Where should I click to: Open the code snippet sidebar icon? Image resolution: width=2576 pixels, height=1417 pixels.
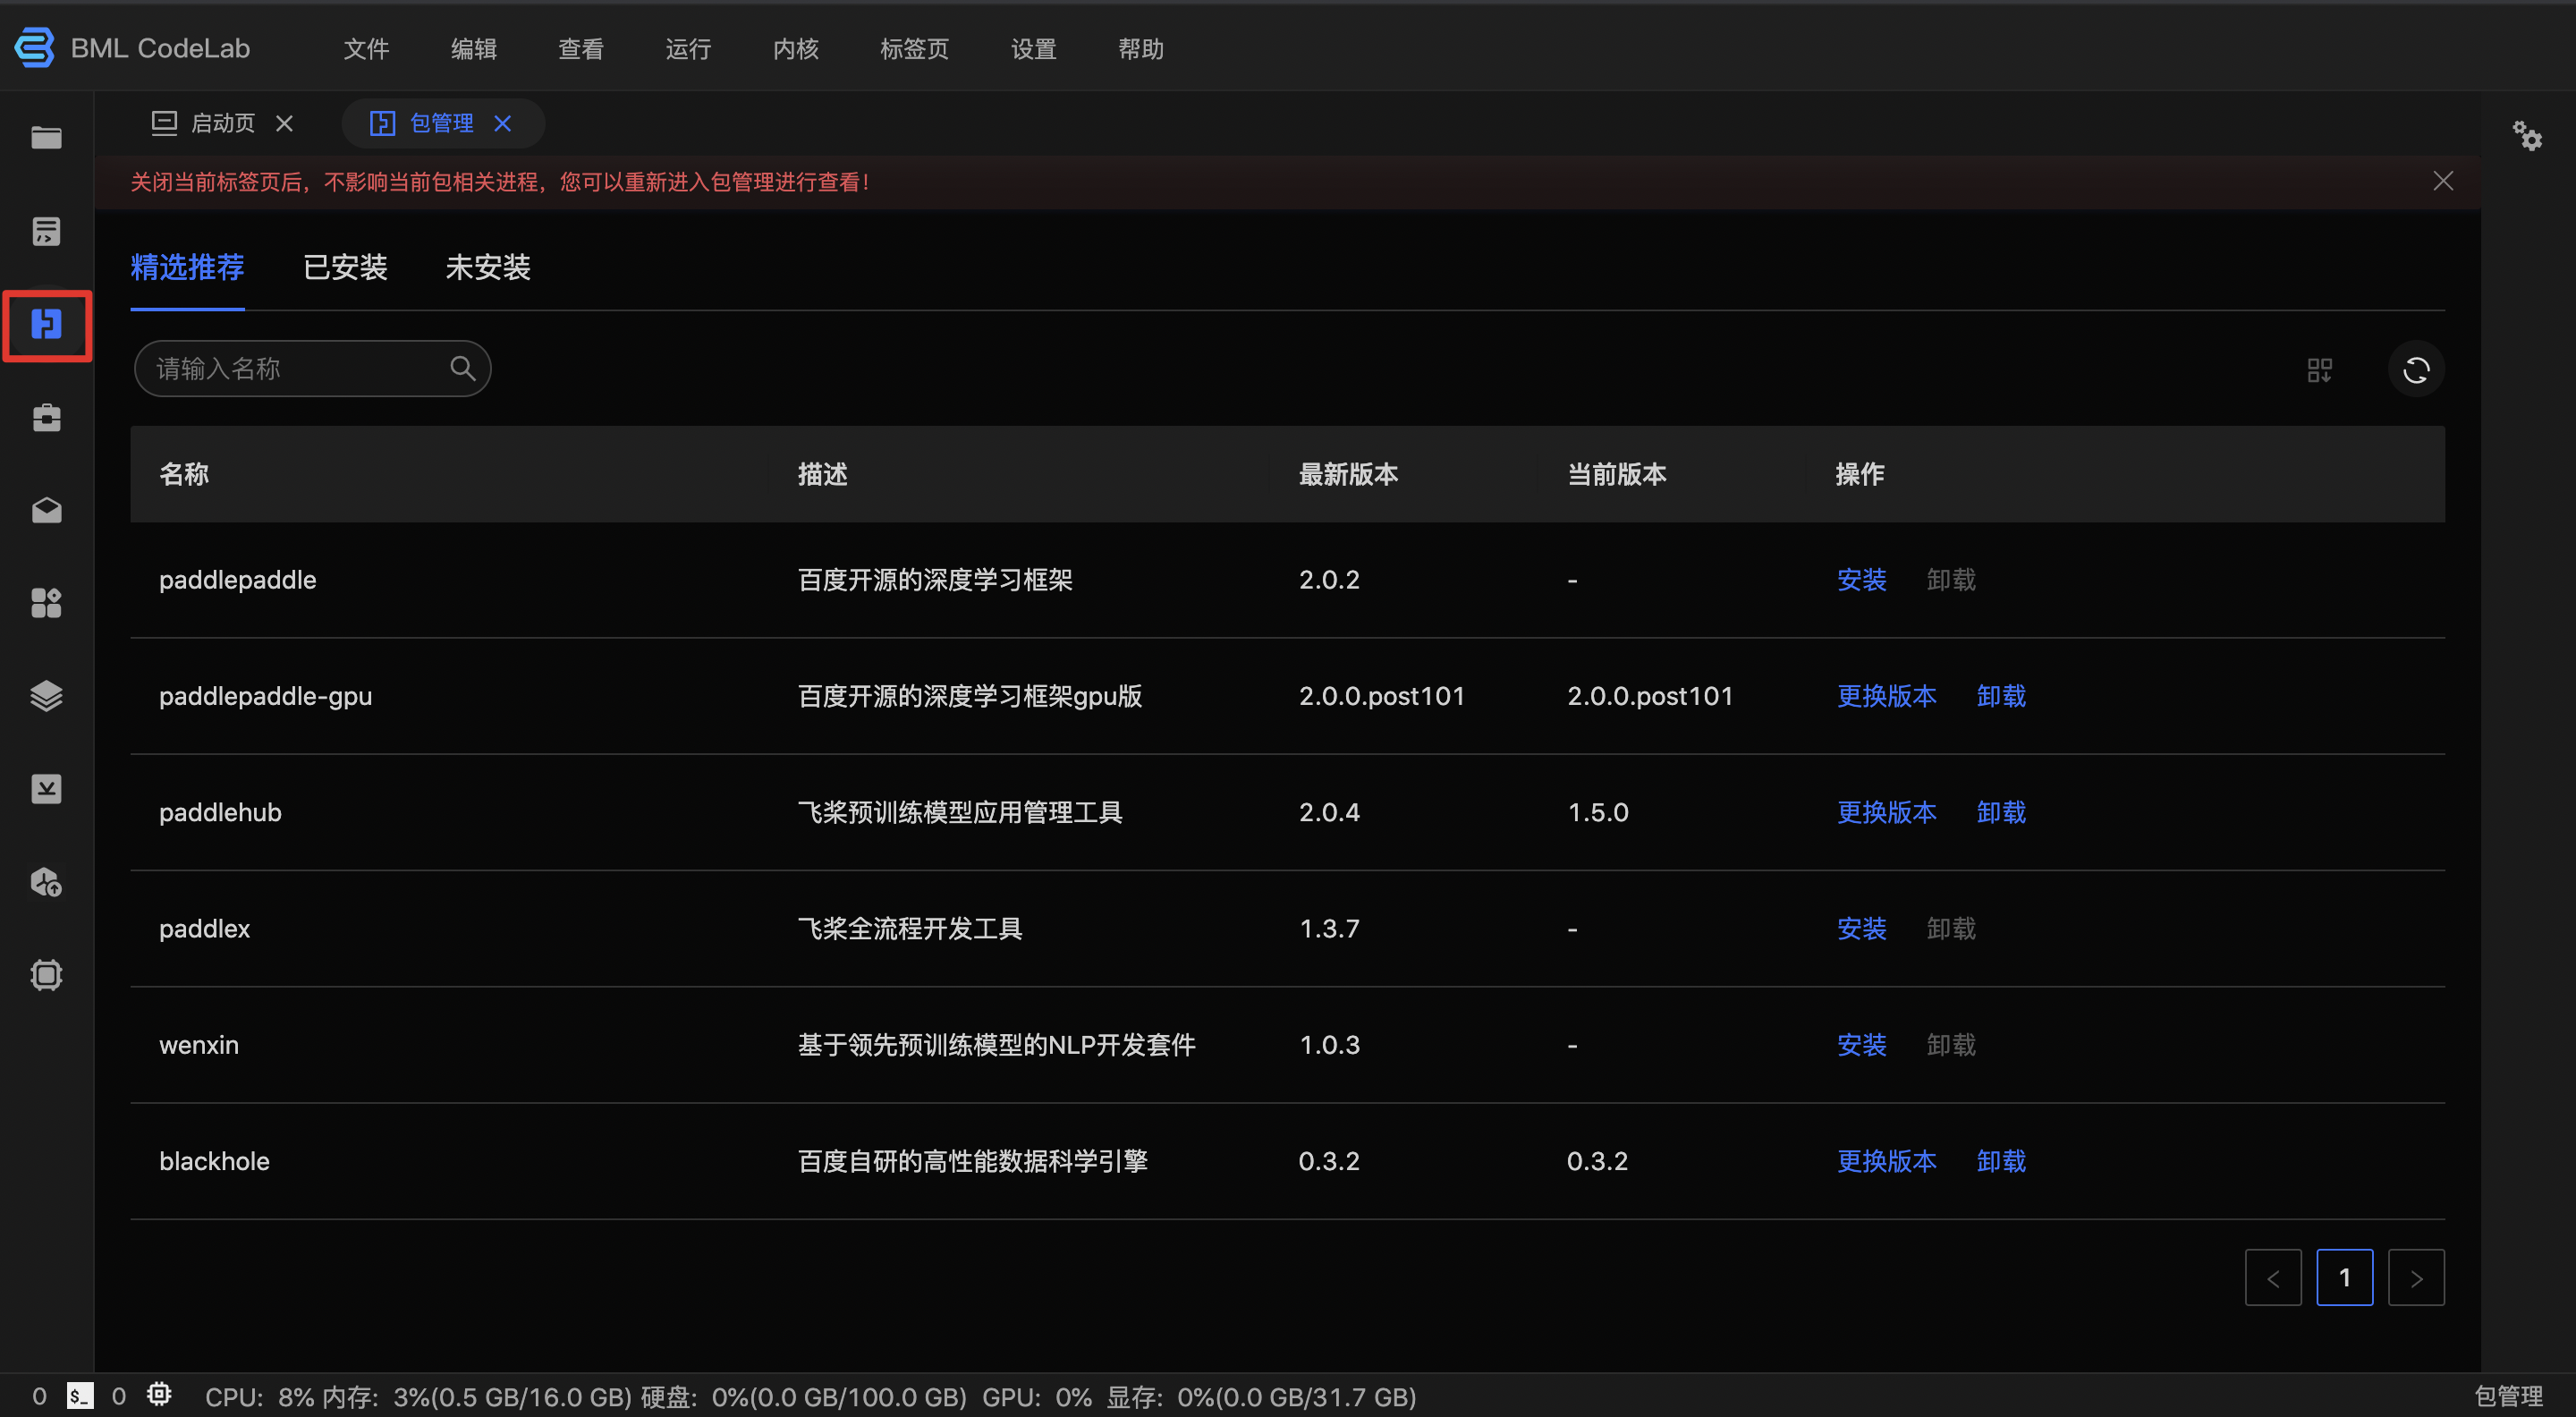[46, 231]
